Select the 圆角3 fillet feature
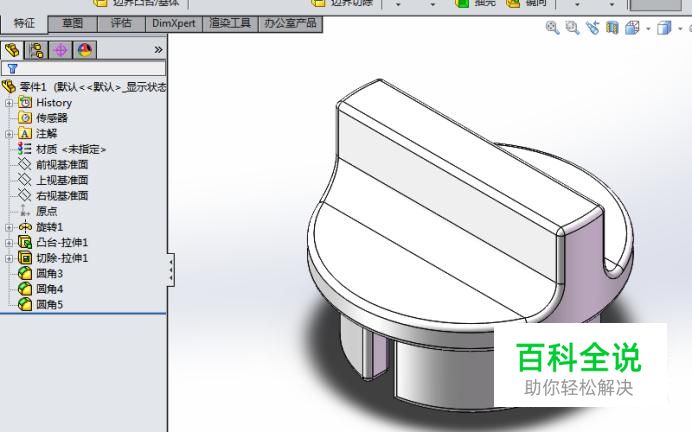The height and width of the screenshot is (432, 692). (x=41, y=274)
